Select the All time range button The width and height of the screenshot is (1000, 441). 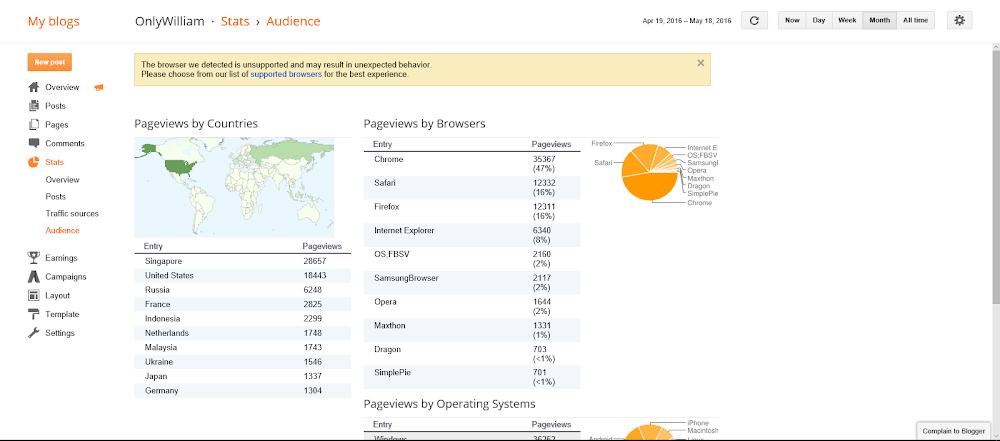(915, 20)
